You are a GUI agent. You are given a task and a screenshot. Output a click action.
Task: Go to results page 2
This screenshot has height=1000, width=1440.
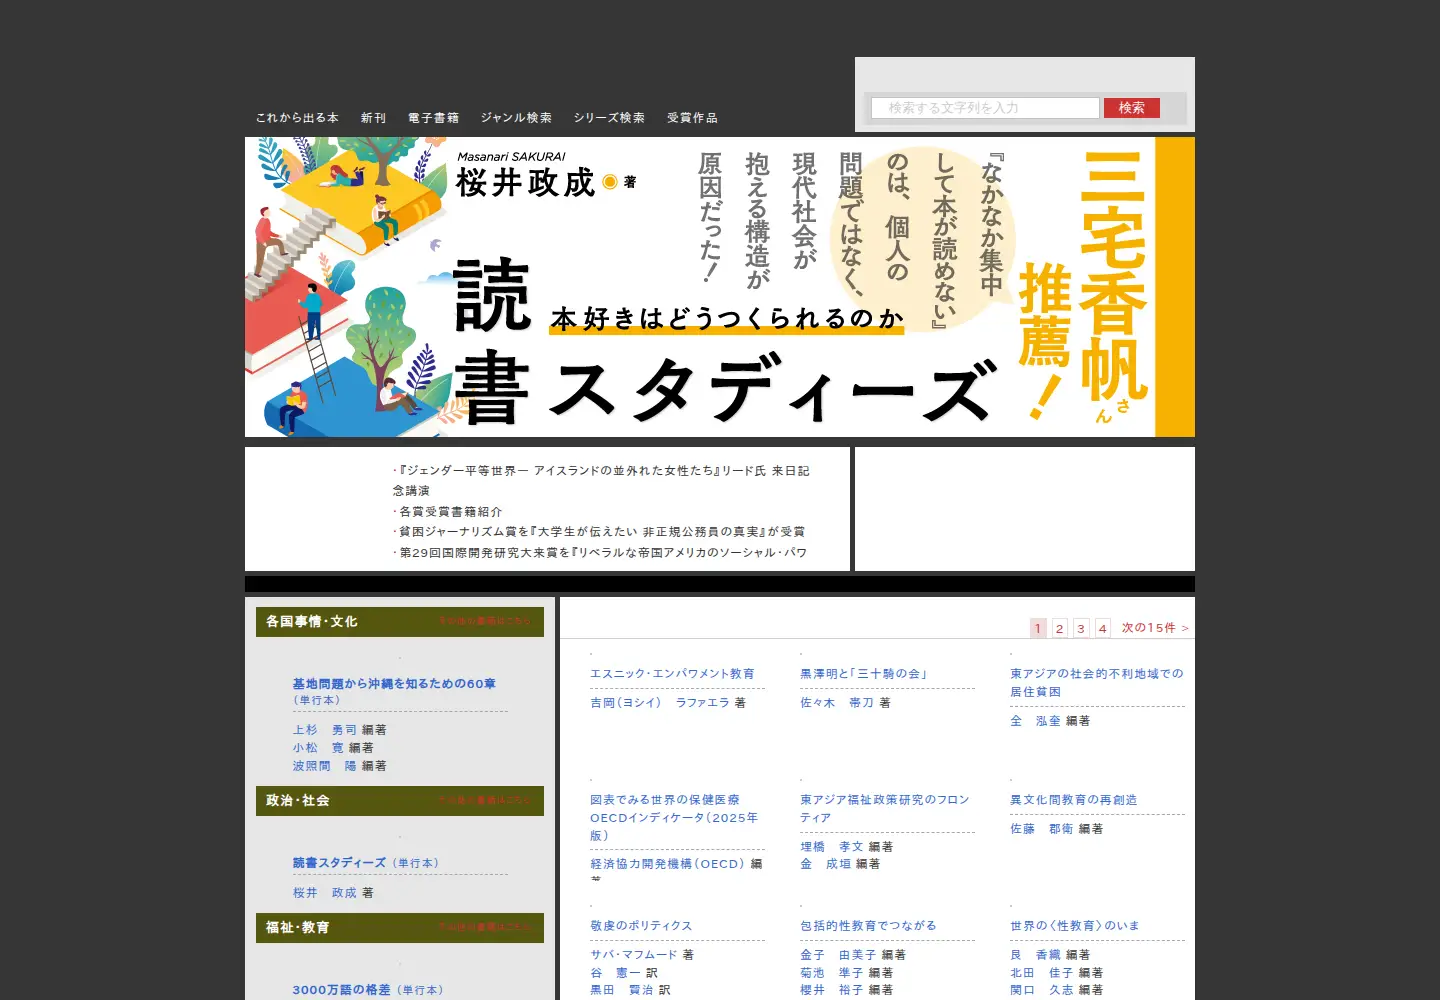coord(1060,628)
